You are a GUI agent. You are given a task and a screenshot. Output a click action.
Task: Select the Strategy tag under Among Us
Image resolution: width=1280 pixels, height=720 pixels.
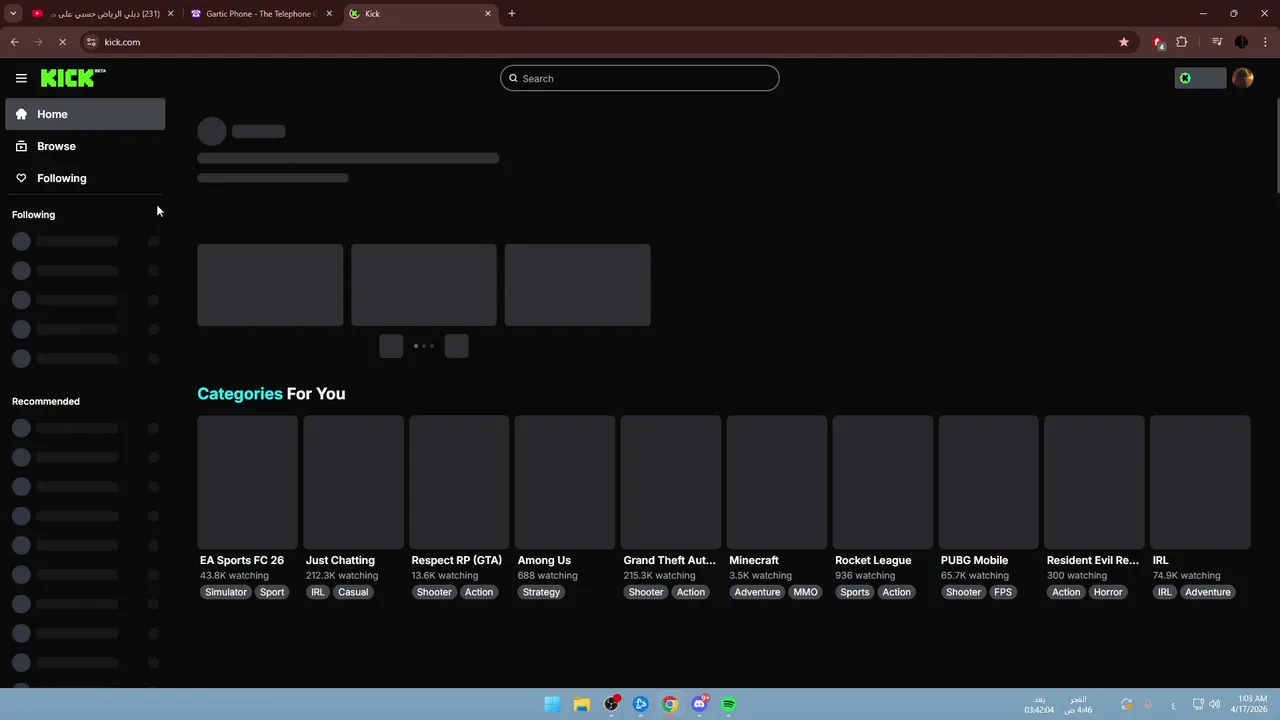coord(541,592)
